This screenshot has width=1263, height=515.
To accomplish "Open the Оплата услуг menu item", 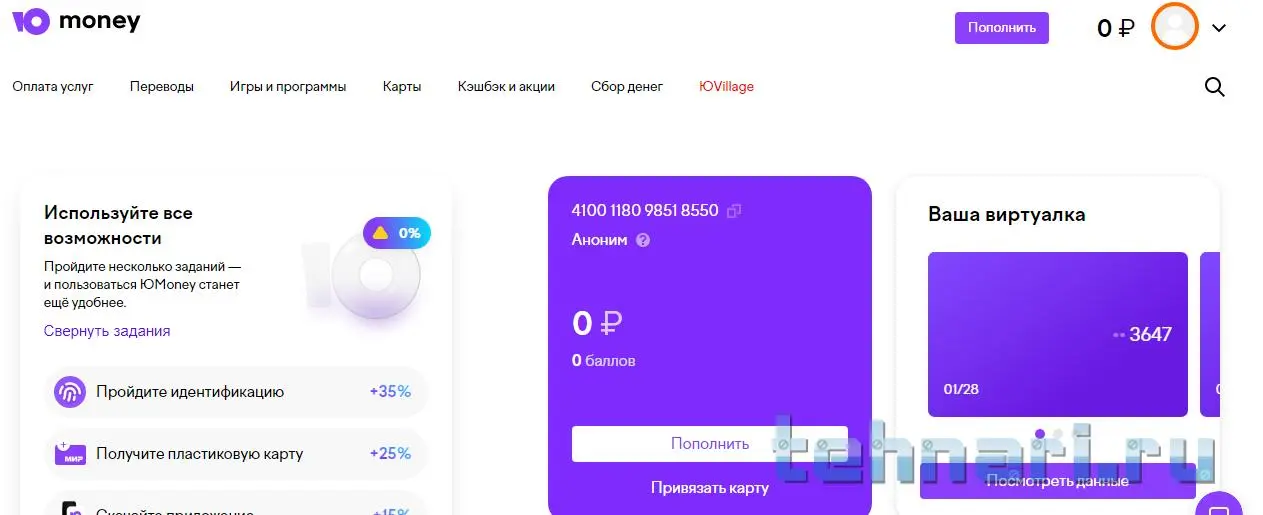I will (x=53, y=87).
